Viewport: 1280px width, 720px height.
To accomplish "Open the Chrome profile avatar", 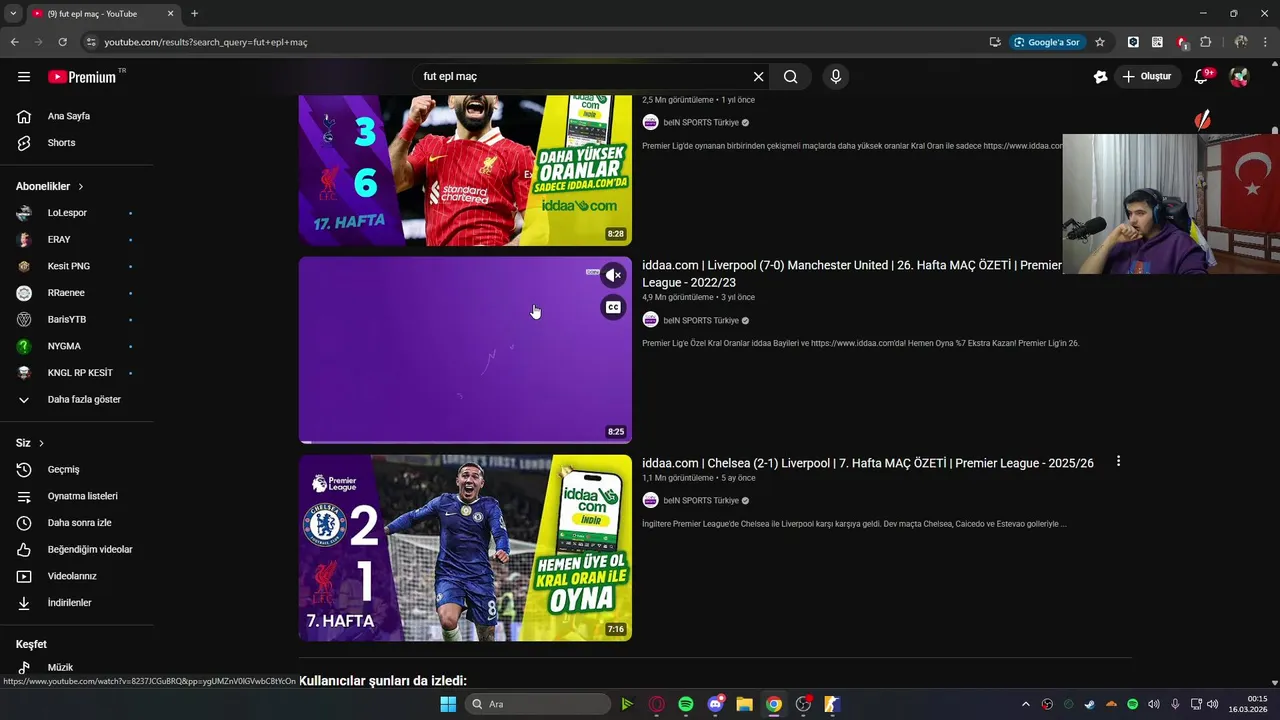I will [x=1241, y=42].
